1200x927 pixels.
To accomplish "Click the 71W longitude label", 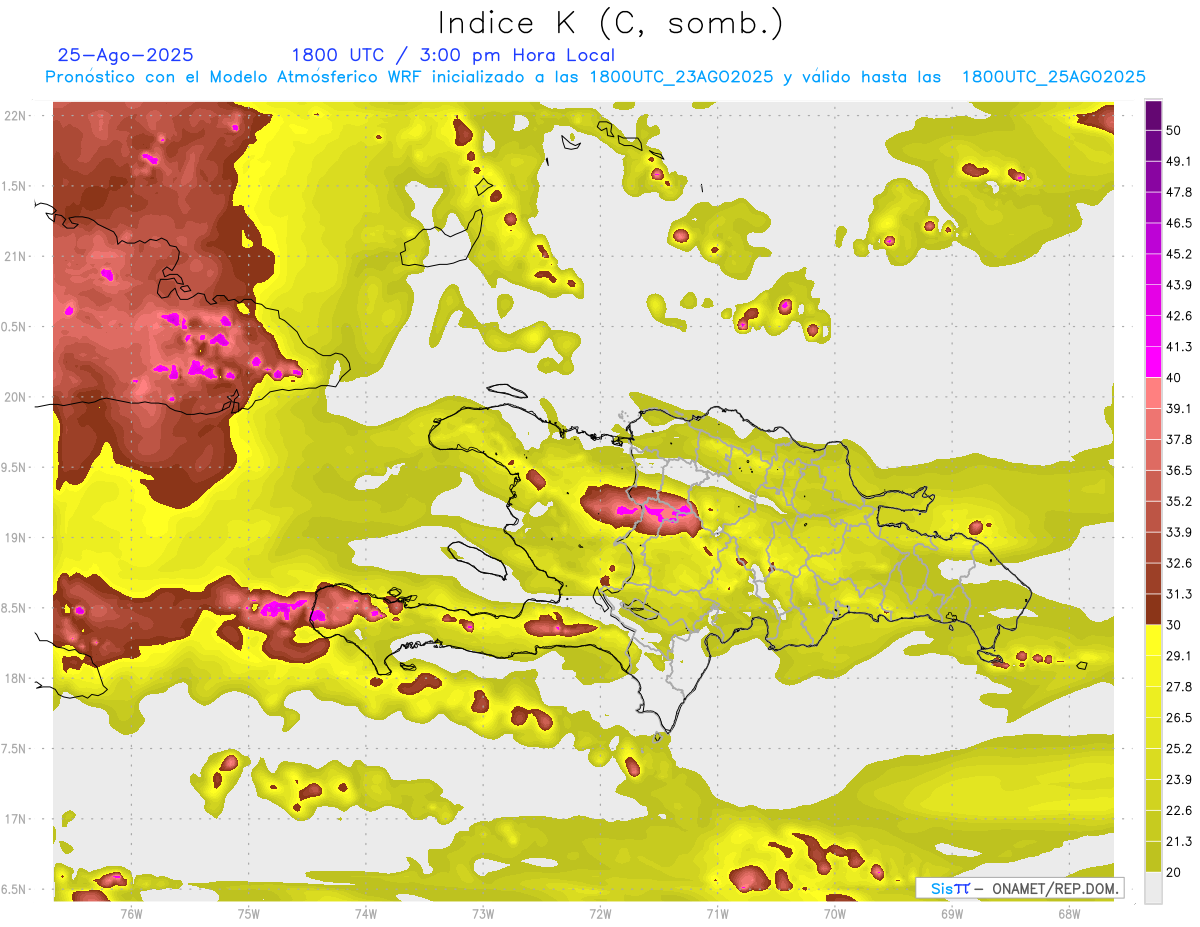I will pyautogui.click(x=717, y=913).
